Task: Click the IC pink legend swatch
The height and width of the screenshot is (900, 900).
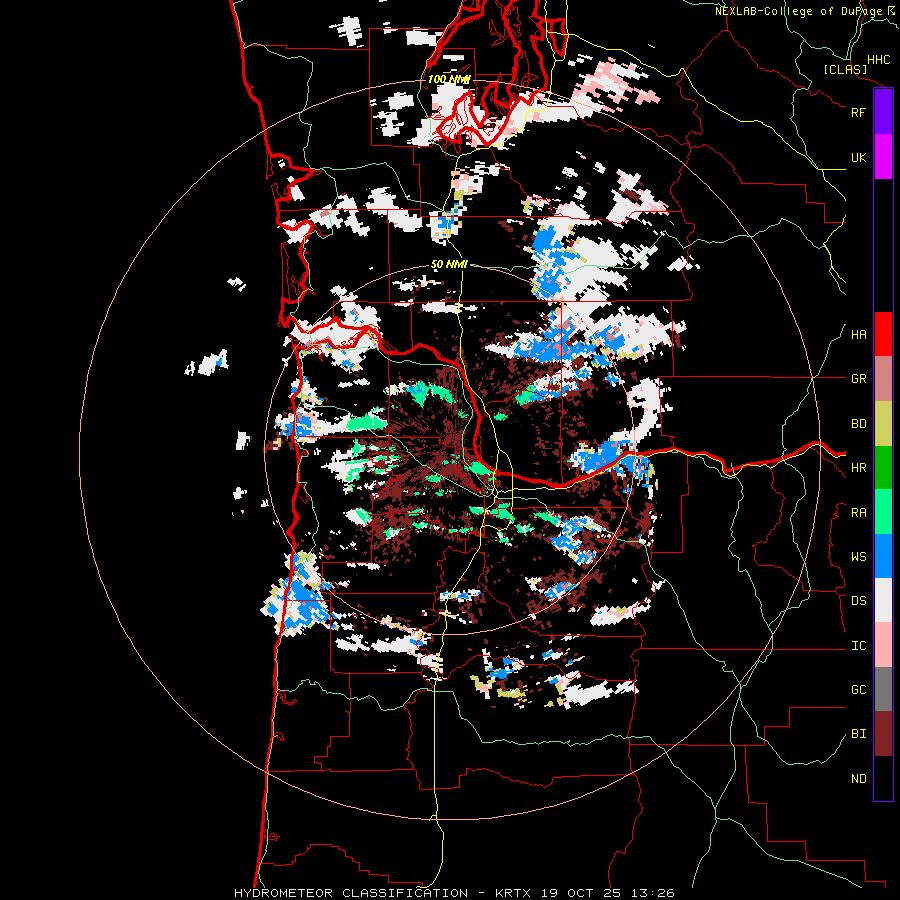Action: (883, 645)
